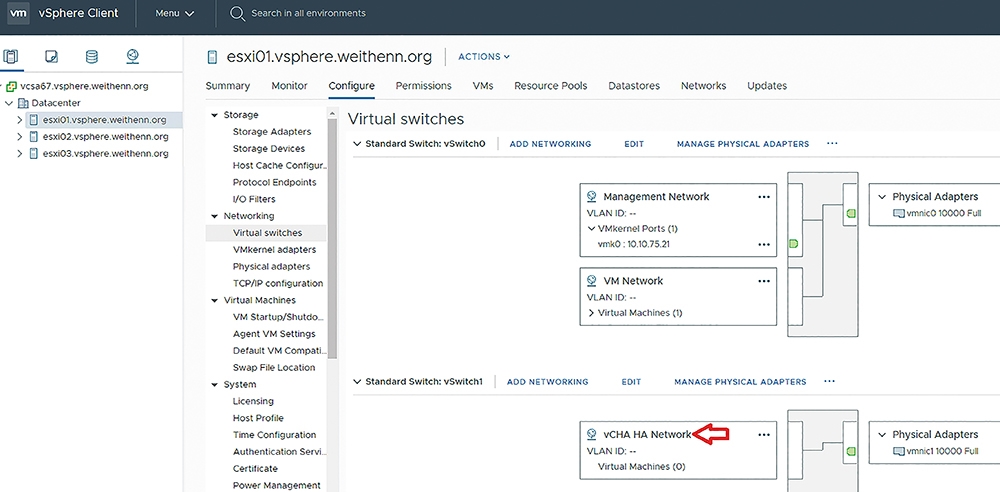Click the vcsa67 vCenter server icon
The image size is (1000, 492).
(11, 86)
